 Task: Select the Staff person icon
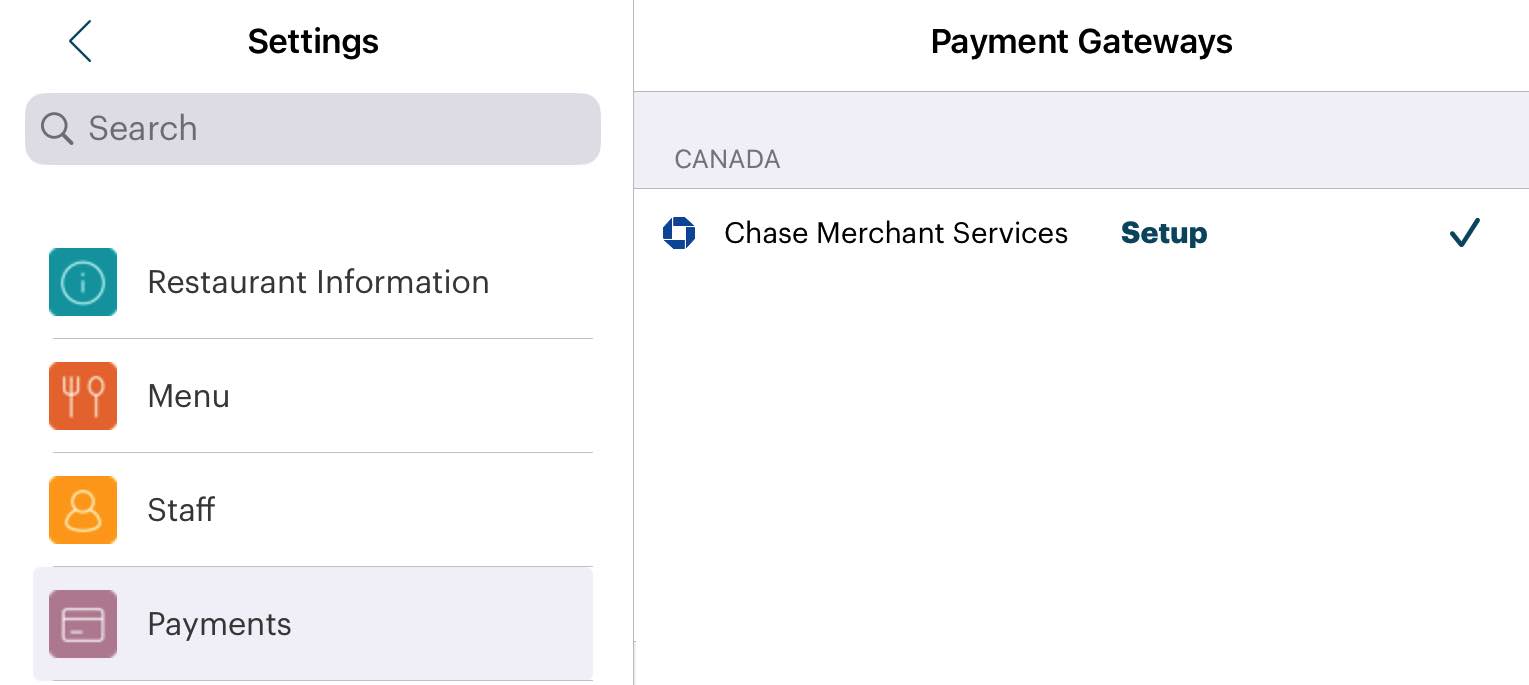pos(83,510)
